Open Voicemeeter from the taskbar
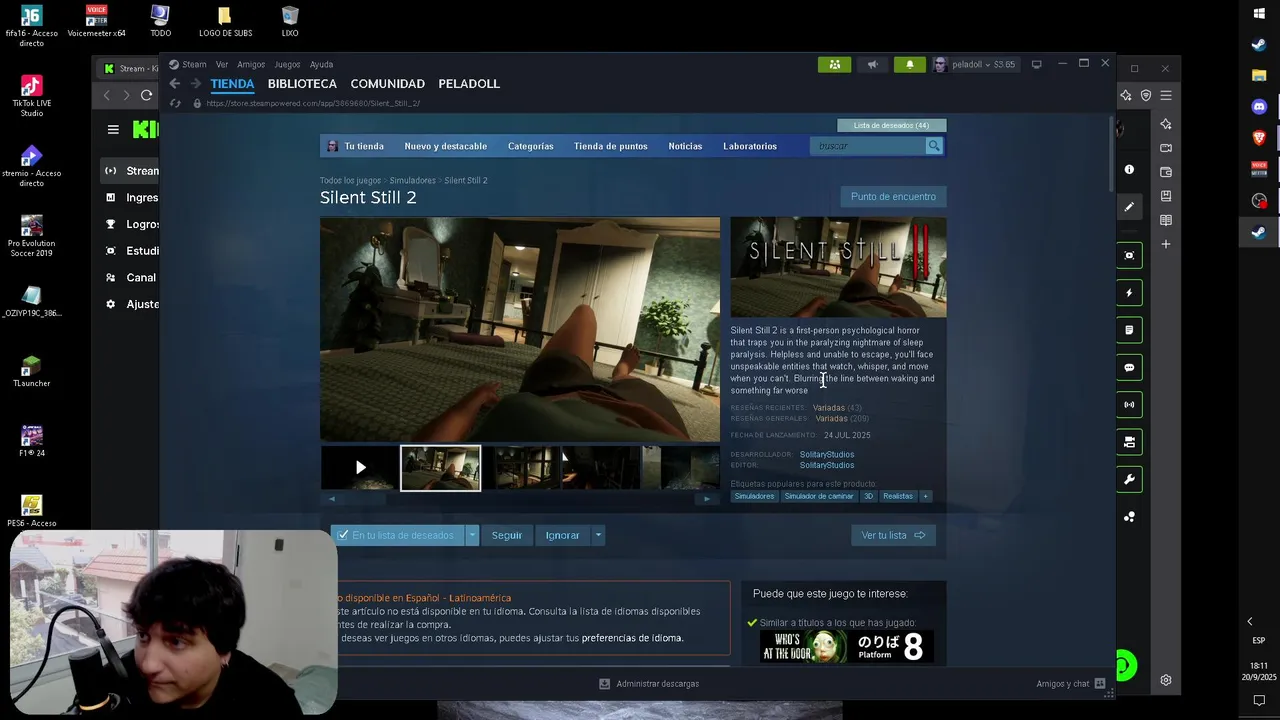 click(x=1259, y=169)
